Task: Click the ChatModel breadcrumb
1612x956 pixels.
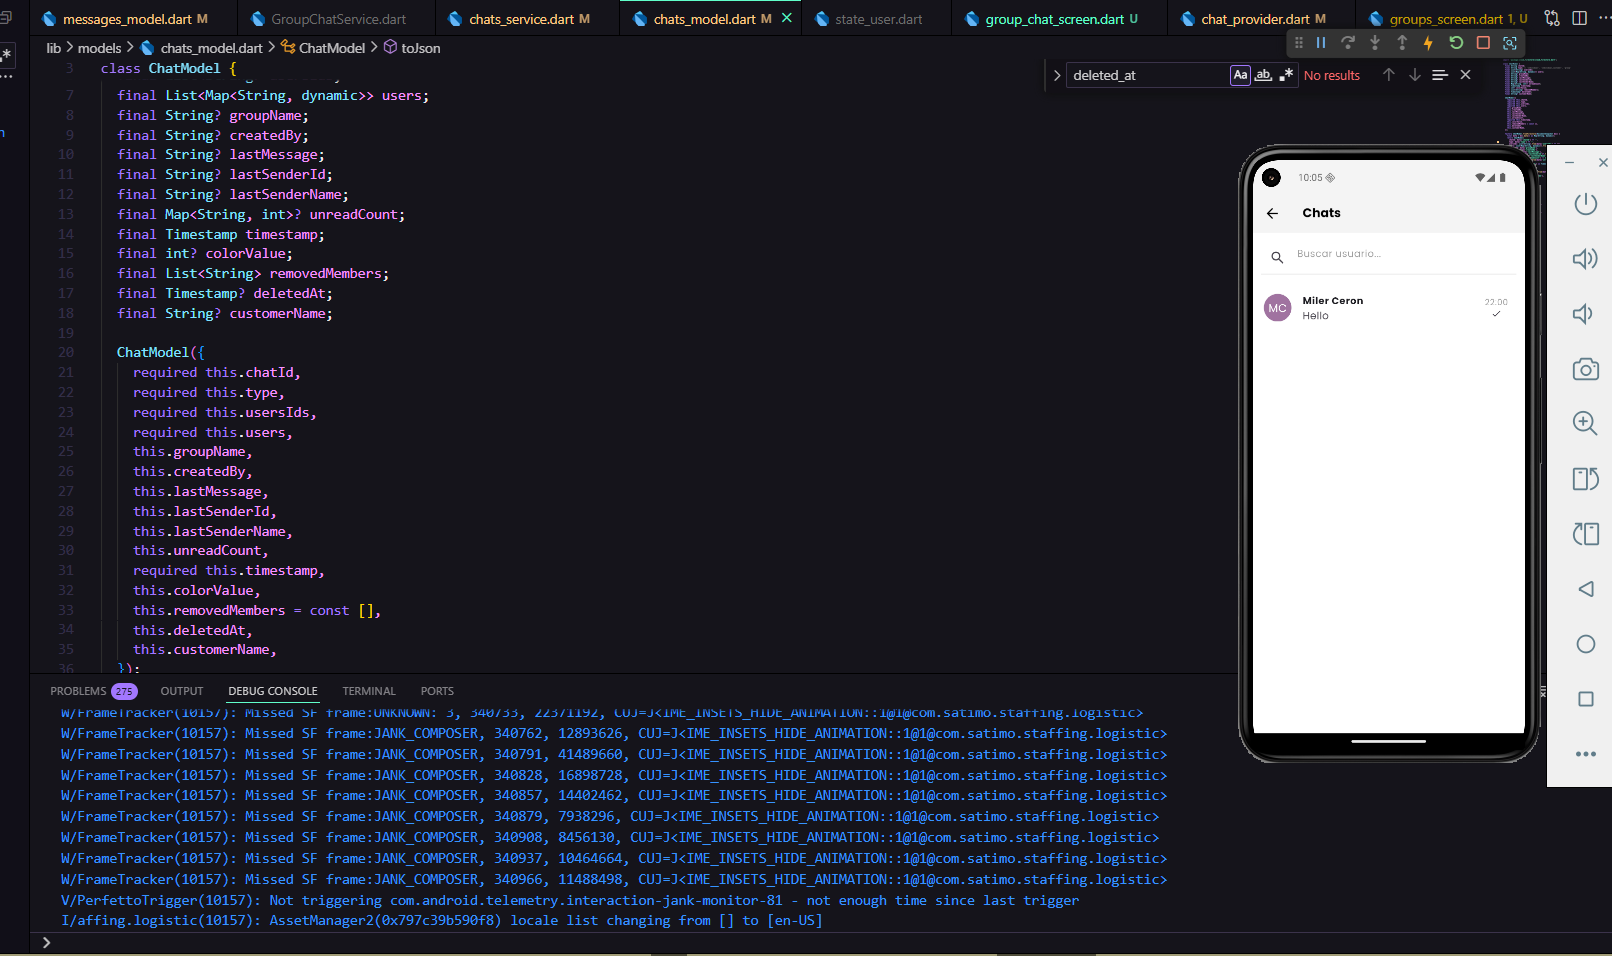Action: 331,48
